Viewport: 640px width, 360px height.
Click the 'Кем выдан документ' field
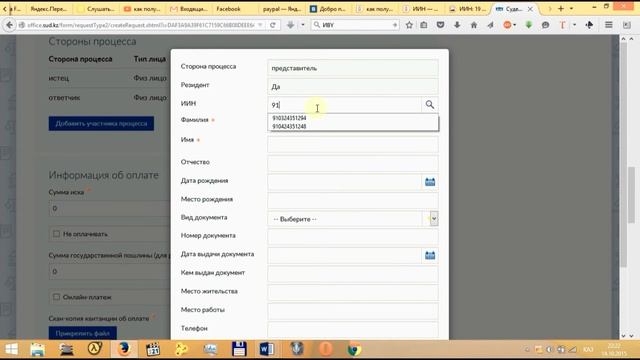pos(353,273)
